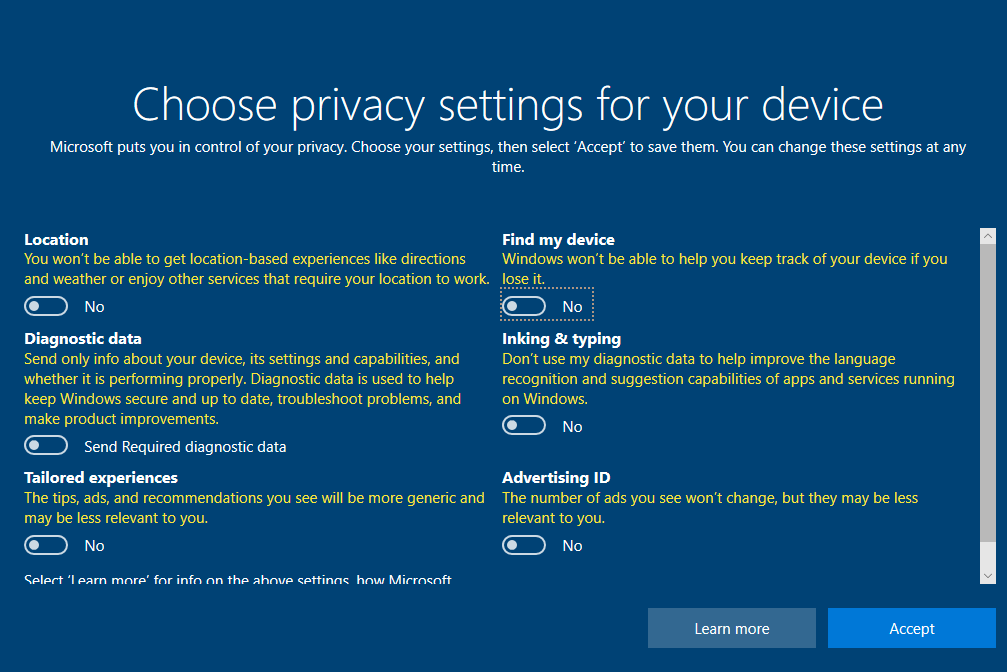The height and width of the screenshot is (672, 1007).
Task: Click the Location heading
Action: pos(56,240)
